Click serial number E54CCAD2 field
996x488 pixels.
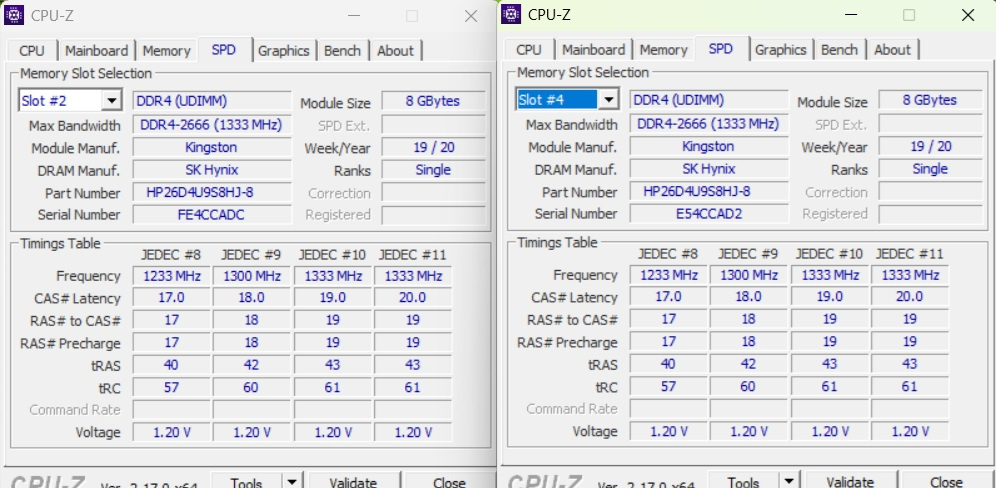pyautogui.click(x=709, y=214)
